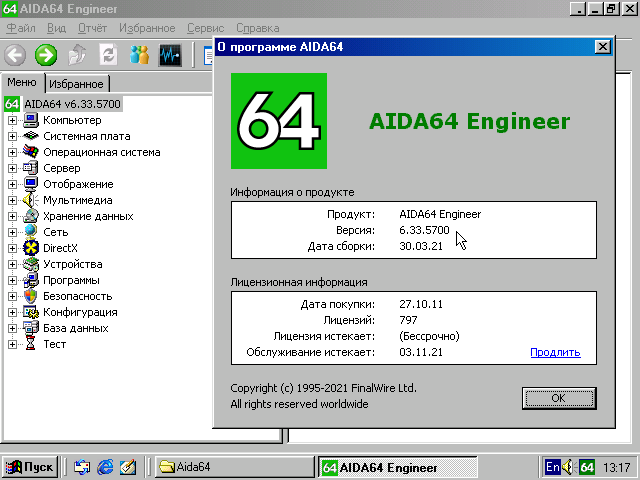
Task: Expand the Сеть tree node
Action: [x=13, y=232]
